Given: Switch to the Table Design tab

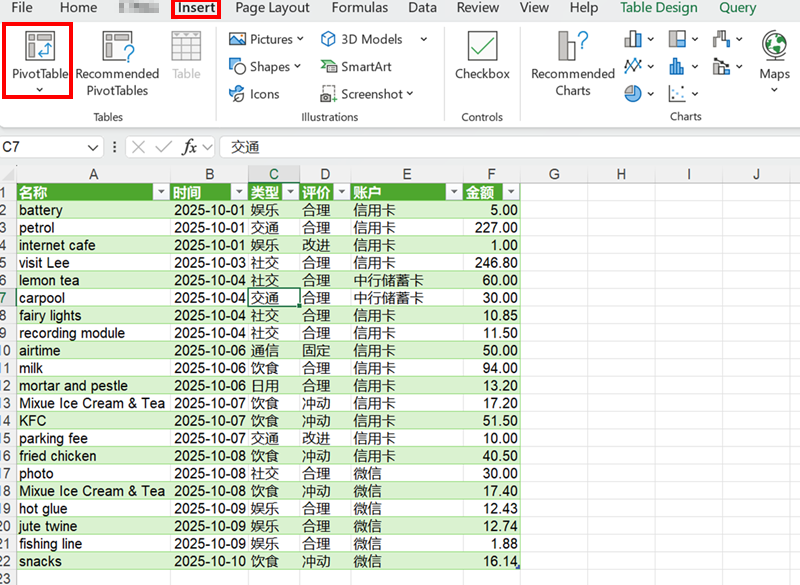Looking at the screenshot, I should 659,8.
